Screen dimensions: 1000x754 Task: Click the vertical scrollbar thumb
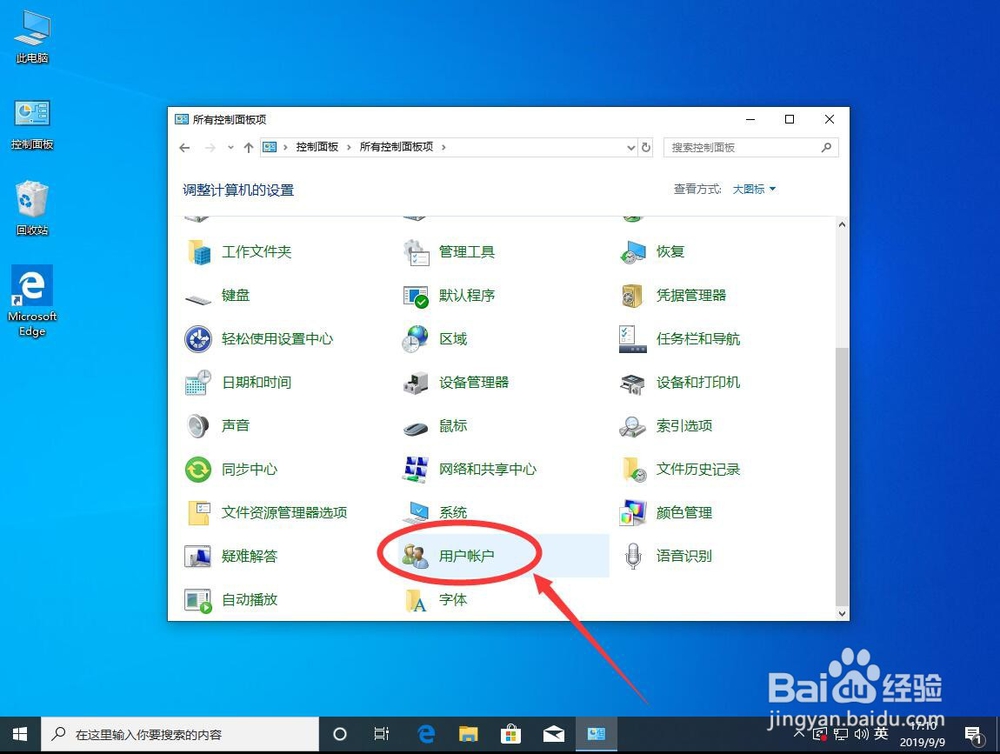[x=842, y=475]
